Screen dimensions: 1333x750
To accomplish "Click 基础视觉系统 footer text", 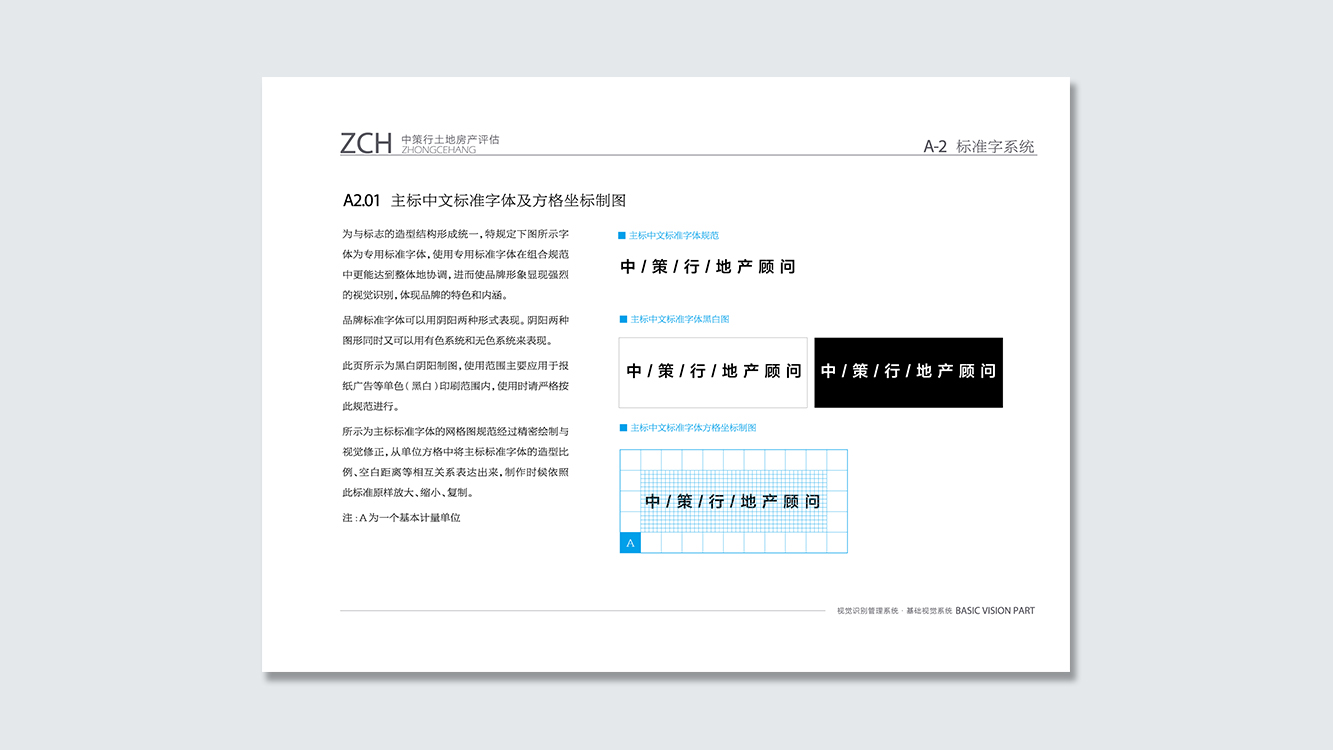I will tap(928, 610).
